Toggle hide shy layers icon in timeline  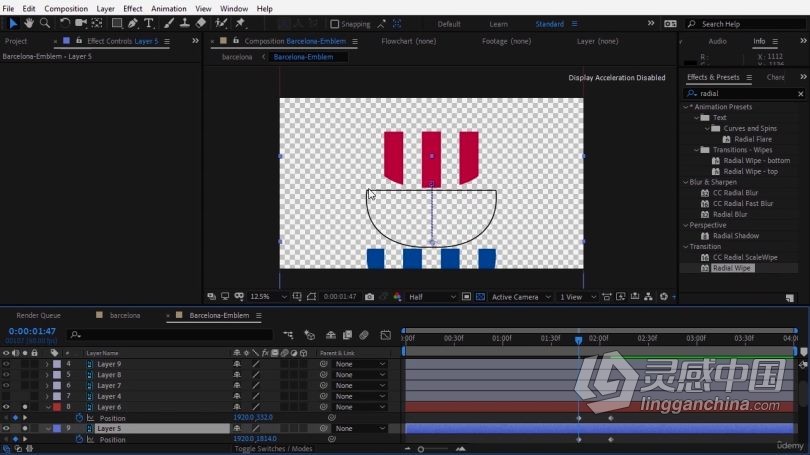pos(331,335)
